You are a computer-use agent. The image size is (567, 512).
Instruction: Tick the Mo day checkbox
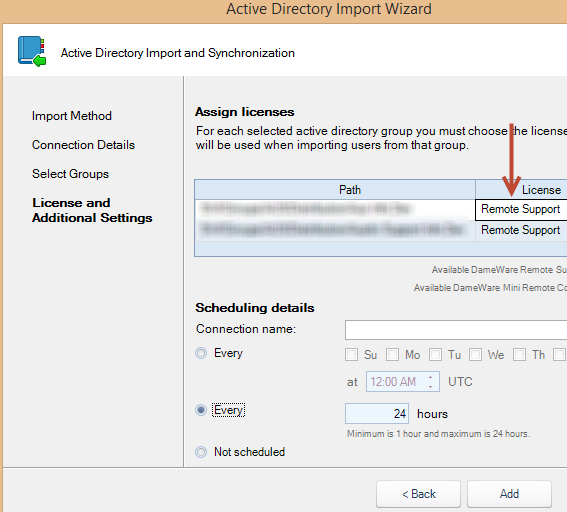pyautogui.click(x=392, y=355)
